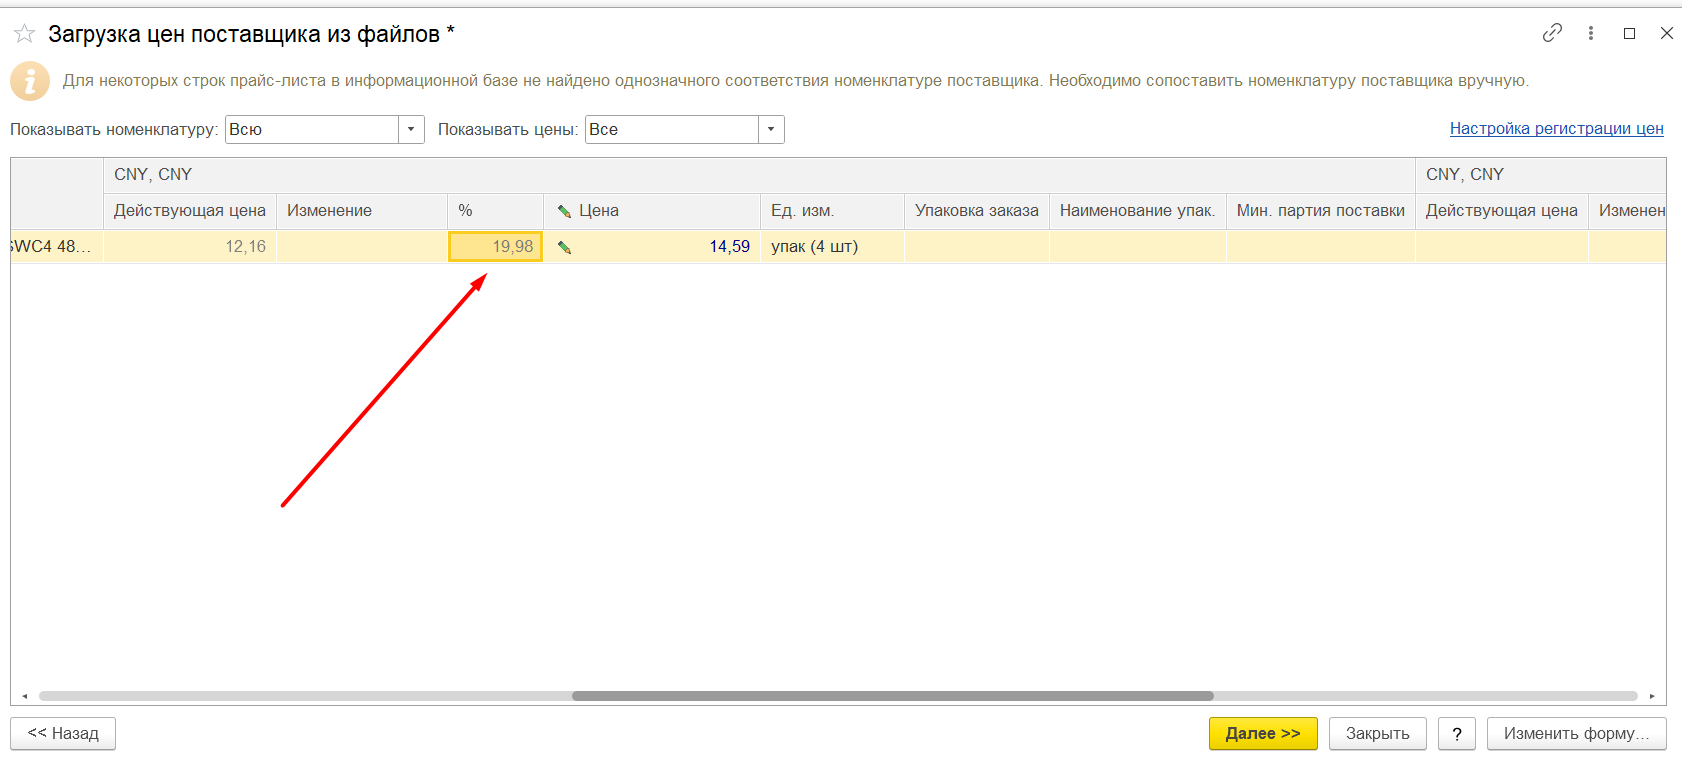Go back using the << Назад button
1682x762 pixels.
click(x=63, y=733)
